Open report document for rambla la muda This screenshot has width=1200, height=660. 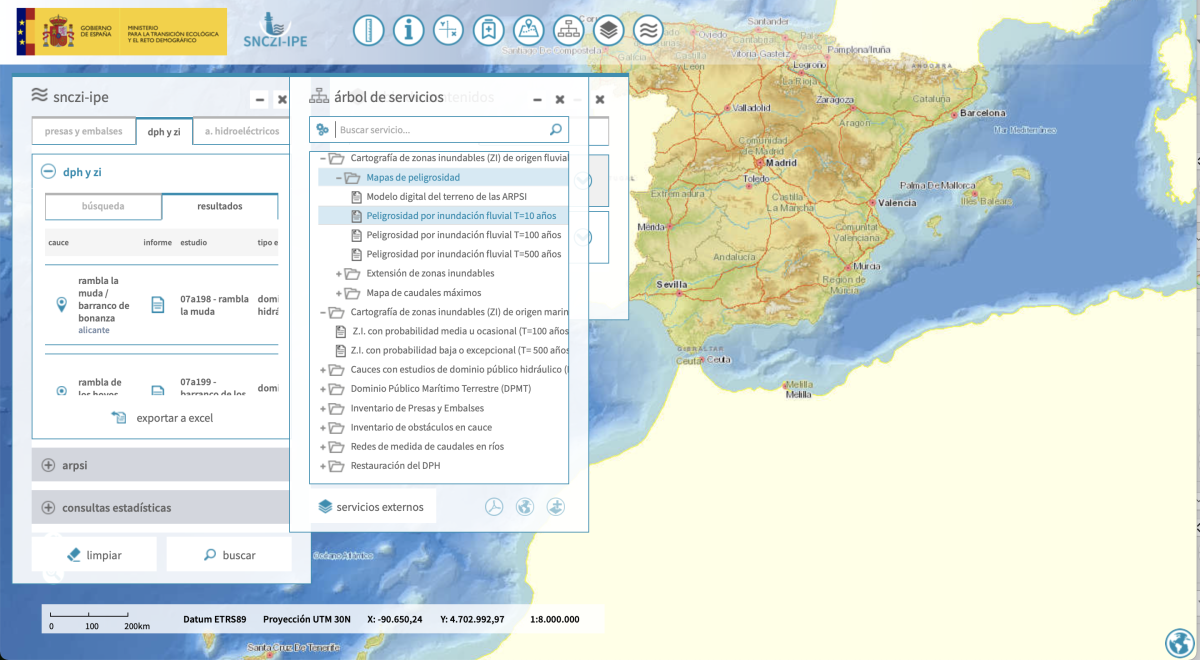click(157, 305)
